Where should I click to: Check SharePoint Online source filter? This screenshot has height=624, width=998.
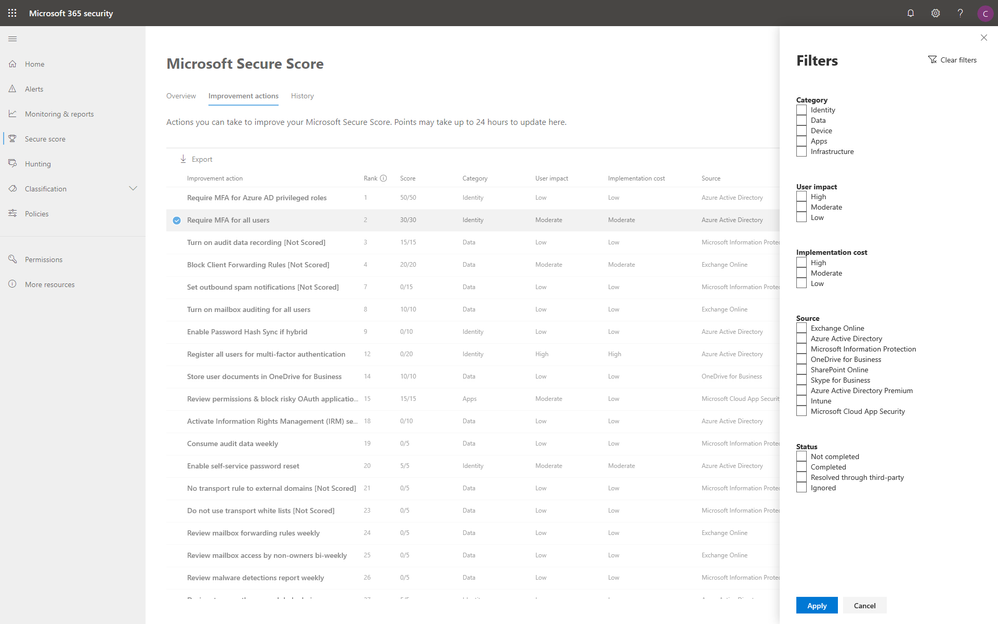click(x=801, y=370)
